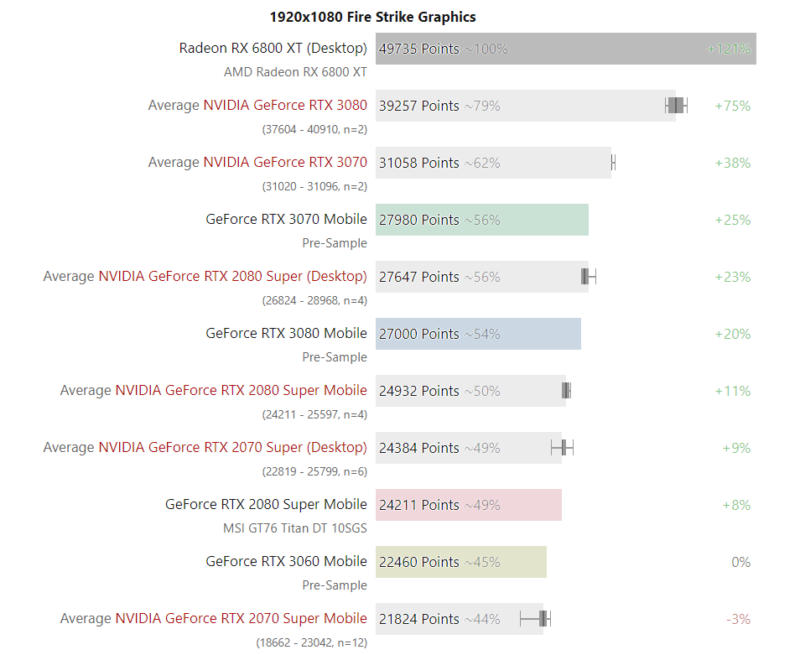Open the RTX 2070 Super Mobile link
Image resolution: width=800 pixels, height=655 pixels.
(x=241, y=618)
